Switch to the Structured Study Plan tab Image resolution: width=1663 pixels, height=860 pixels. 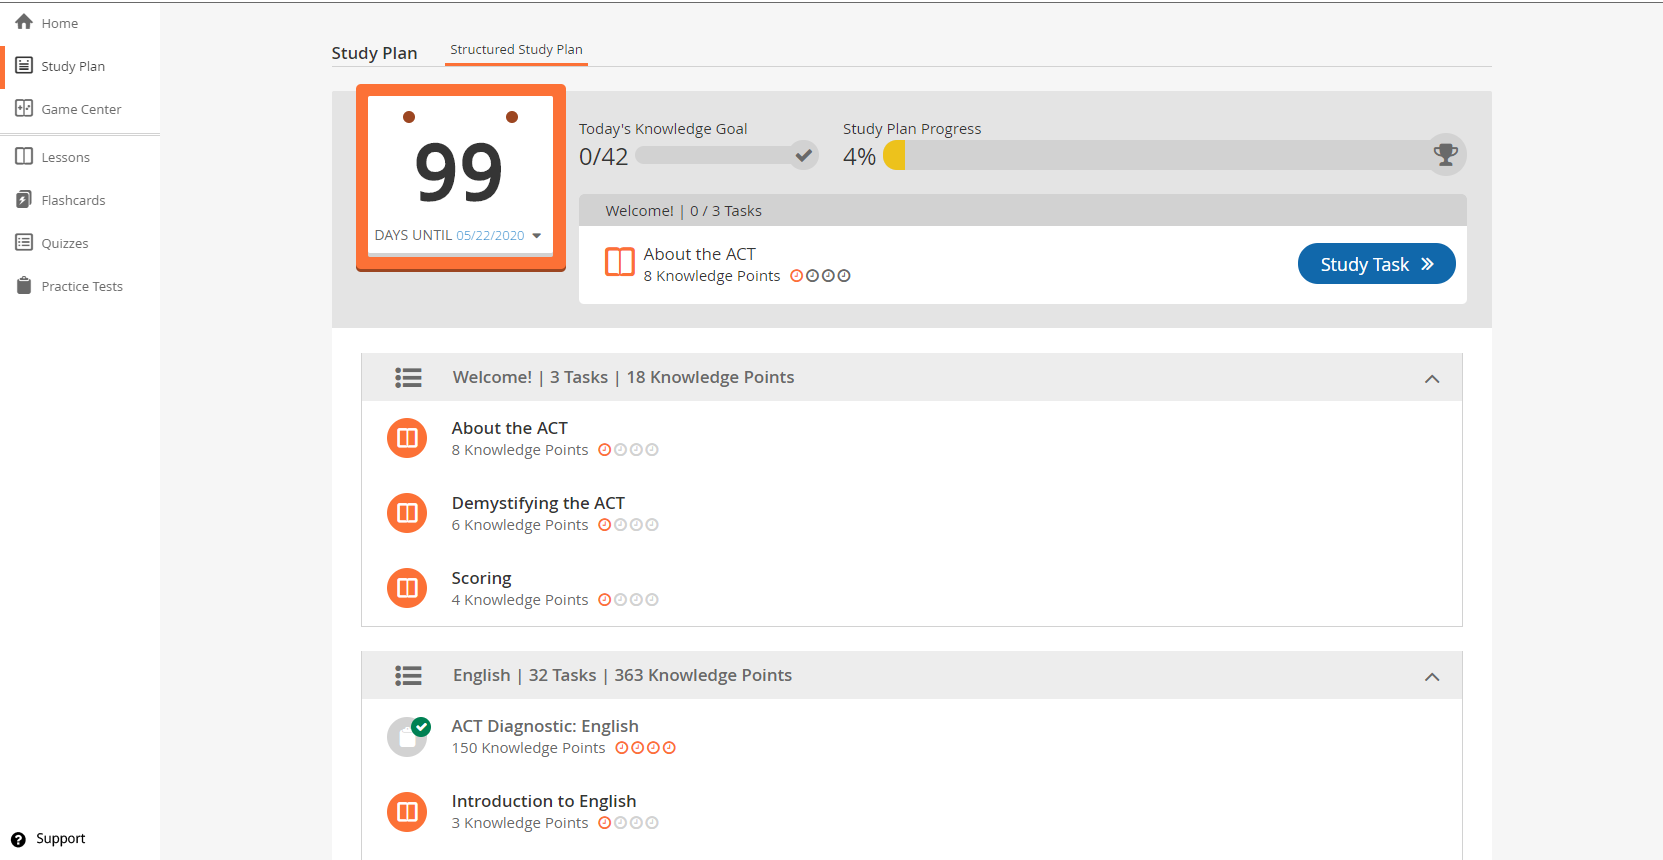tap(516, 50)
